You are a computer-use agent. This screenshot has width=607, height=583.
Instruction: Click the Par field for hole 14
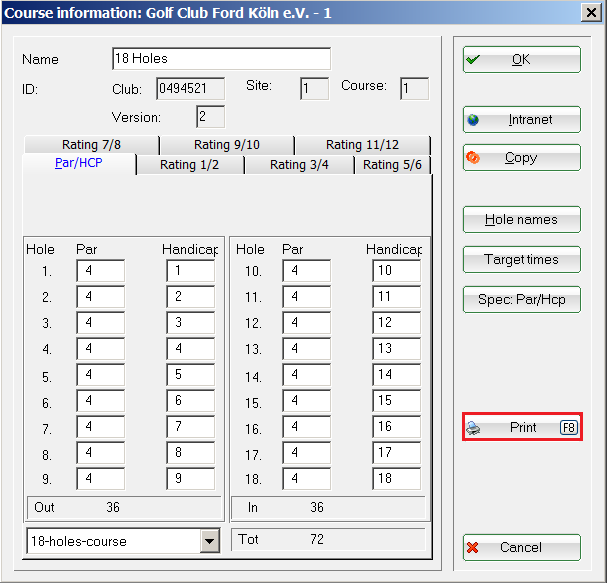[x=307, y=375]
